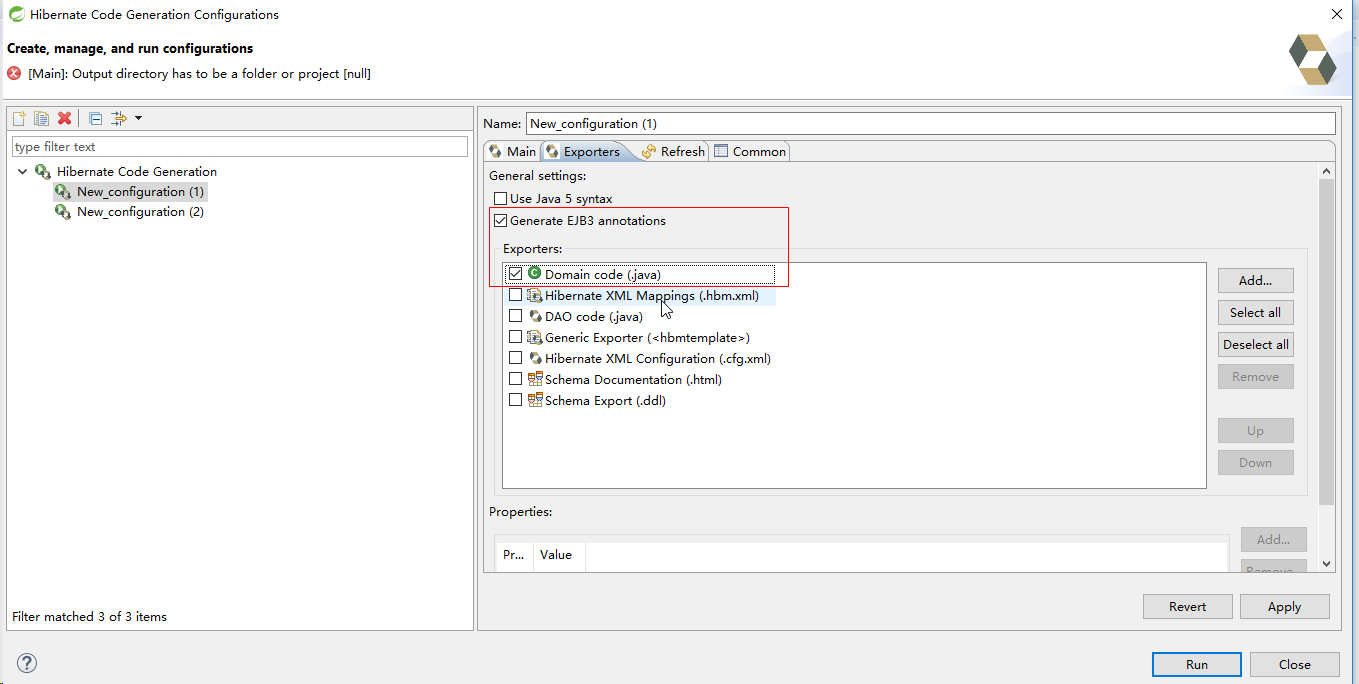The width and height of the screenshot is (1359, 684).
Task: Delete the selected configuration with the red X
Action: 63,117
